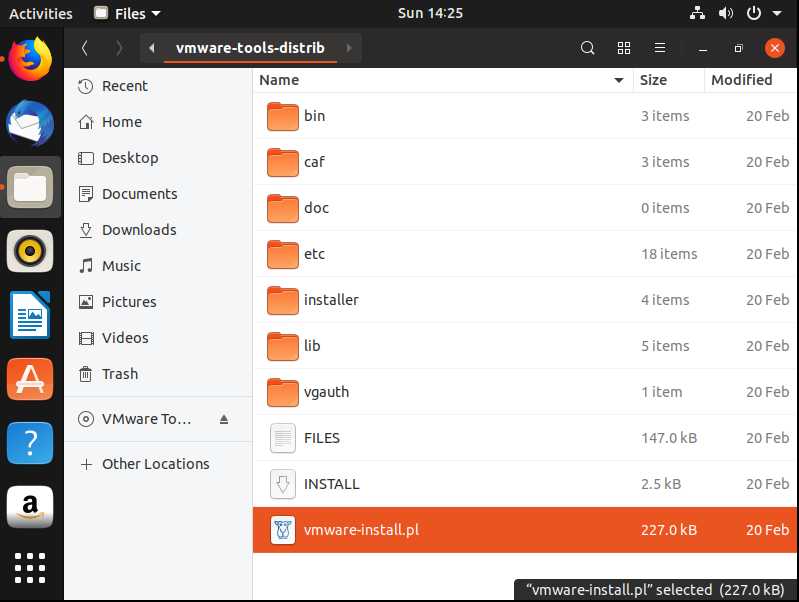Open the Files app in the dock
799x602 pixels.
pyautogui.click(x=30, y=187)
